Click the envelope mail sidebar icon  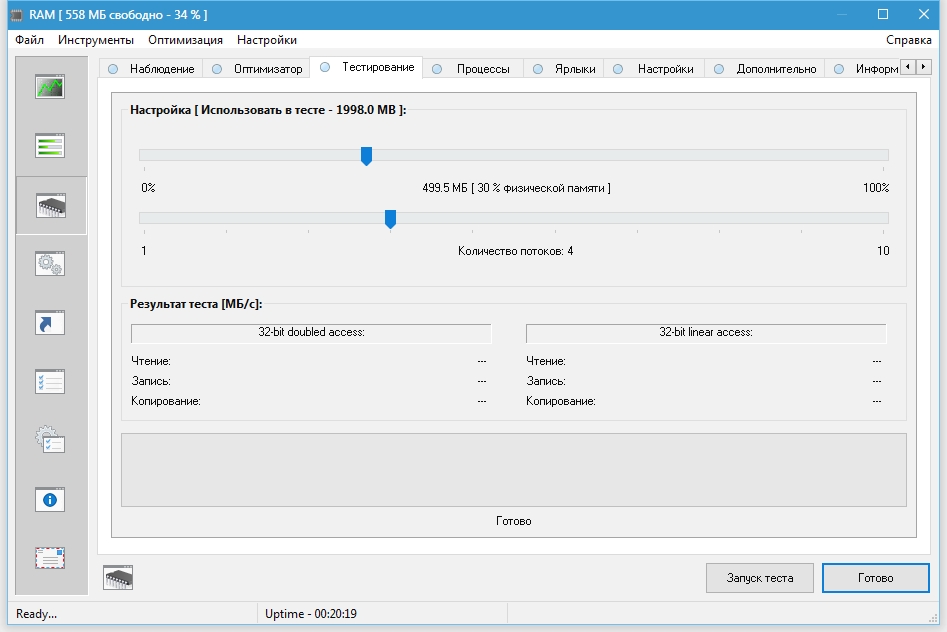50,557
